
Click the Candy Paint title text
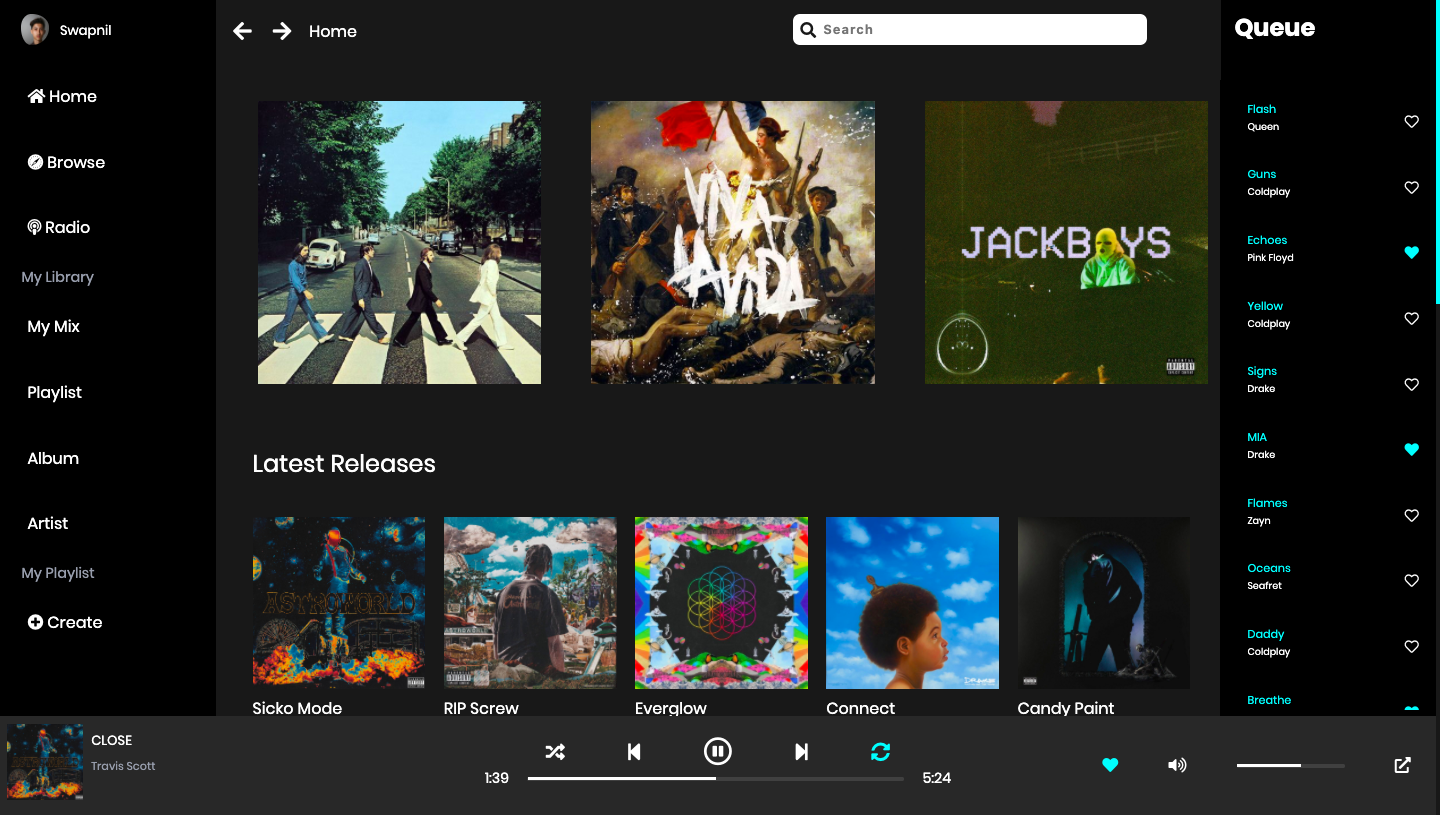point(1066,707)
